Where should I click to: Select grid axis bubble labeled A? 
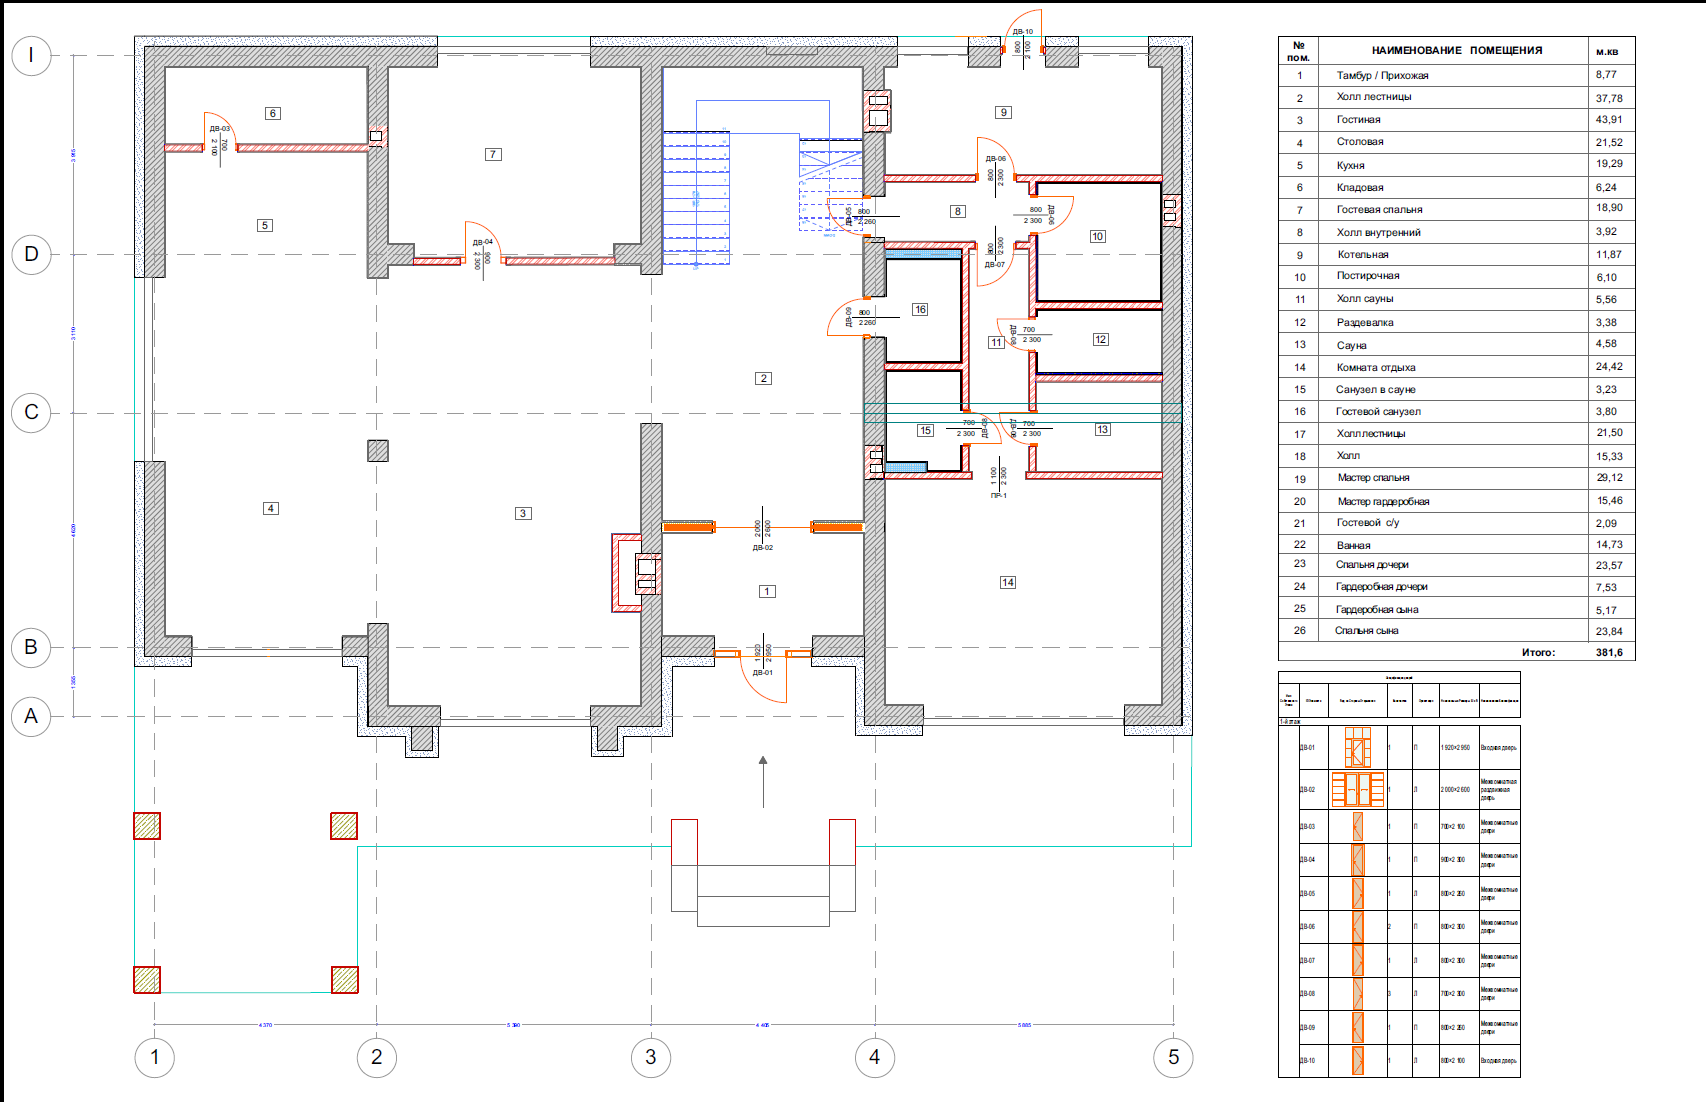(x=31, y=716)
